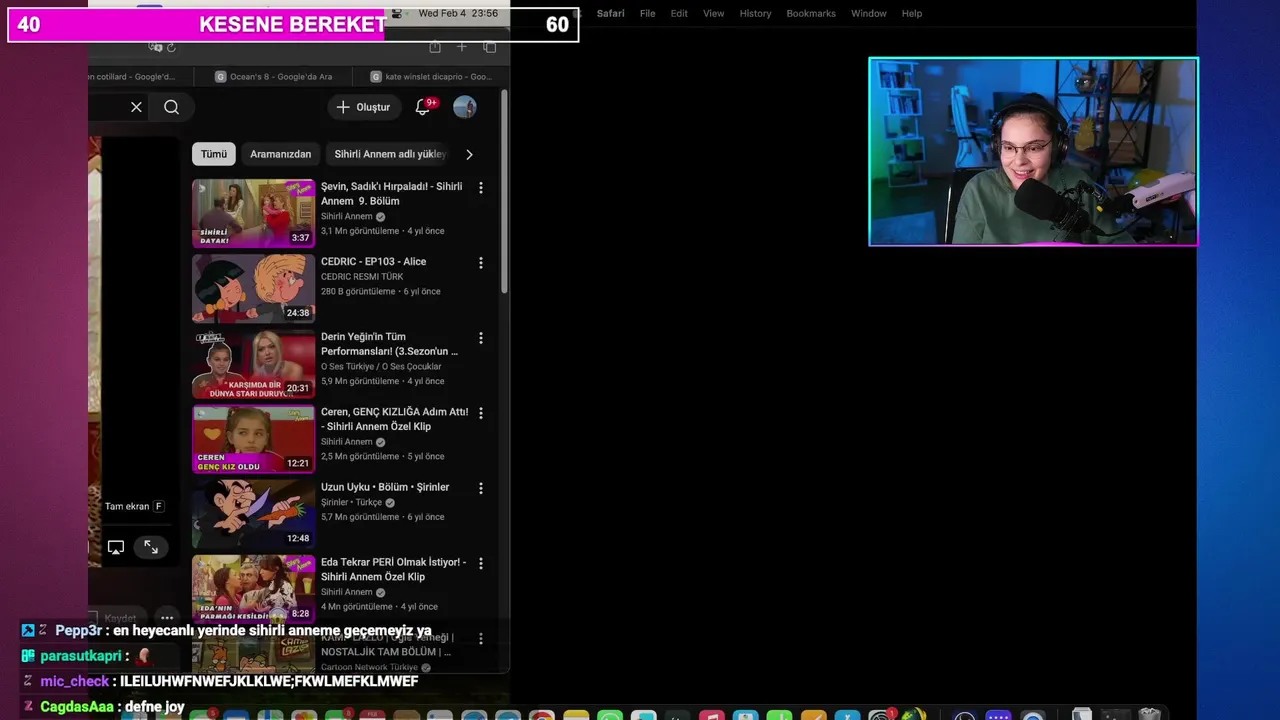This screenshot has height=720, width=1280.
Task: Click the 24:38 Cedric cartoon thumbnail
Action: [x=253, y=288]
